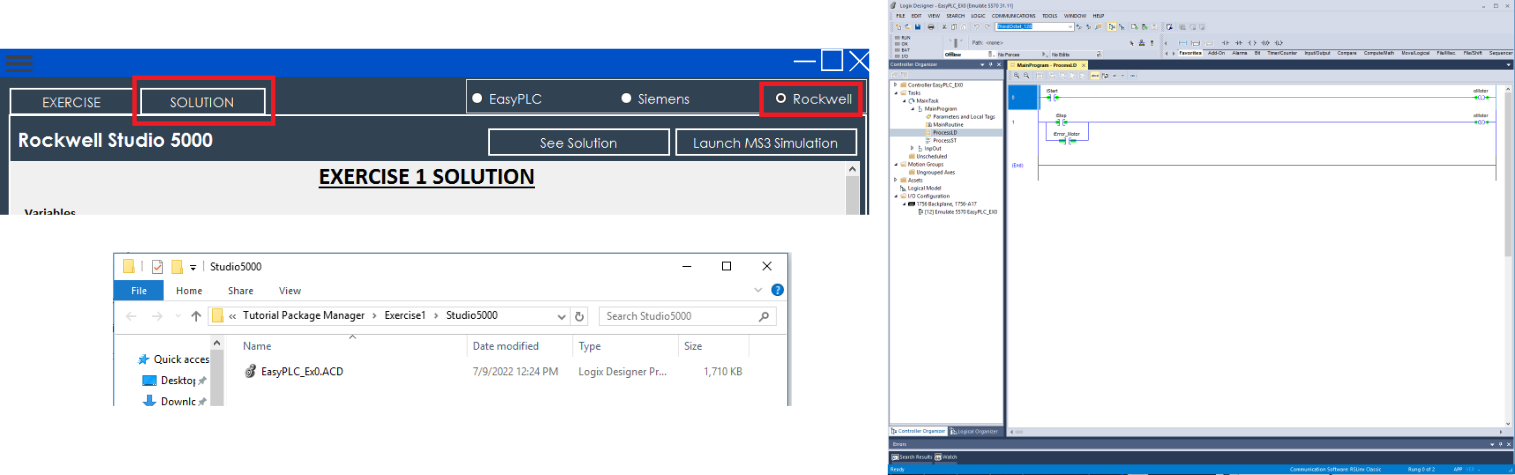Image resolution: width=1515 pixels, height=475 pixels.
Task: Insert an output energize coil instruction
Action: [x=1252, y=43]
